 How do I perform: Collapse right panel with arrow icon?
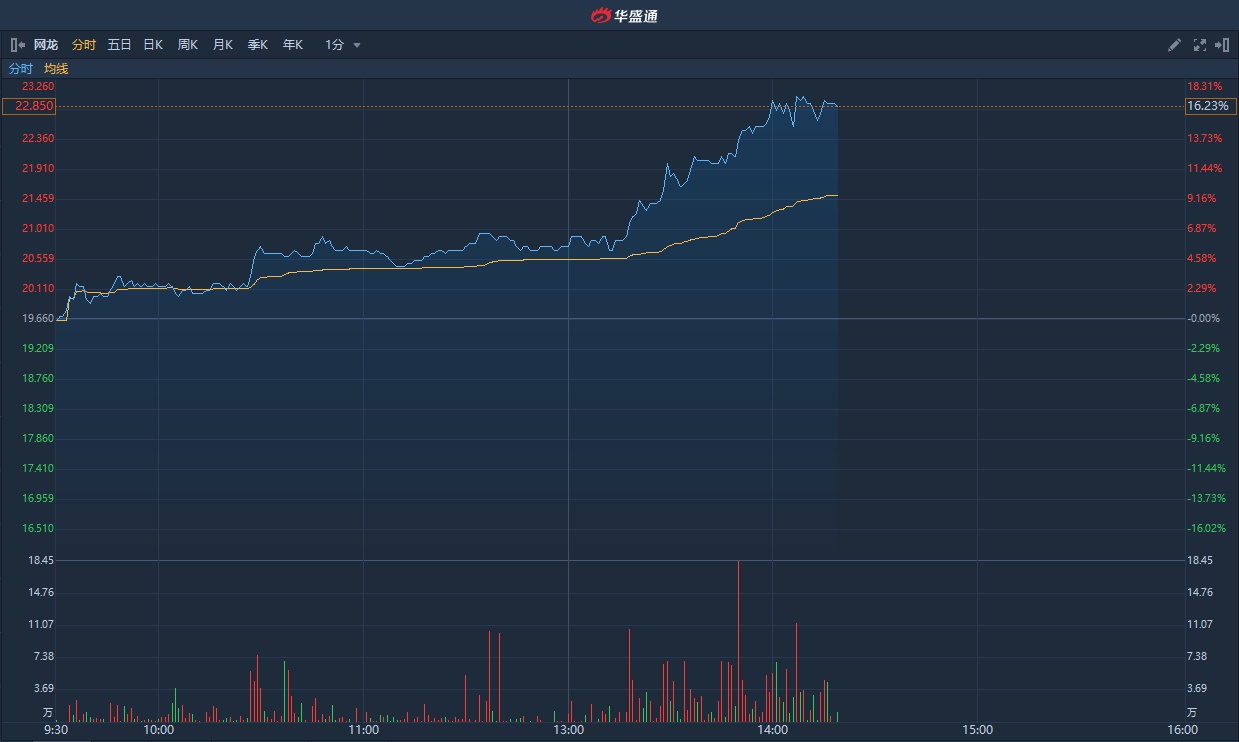click(1221, 45)
